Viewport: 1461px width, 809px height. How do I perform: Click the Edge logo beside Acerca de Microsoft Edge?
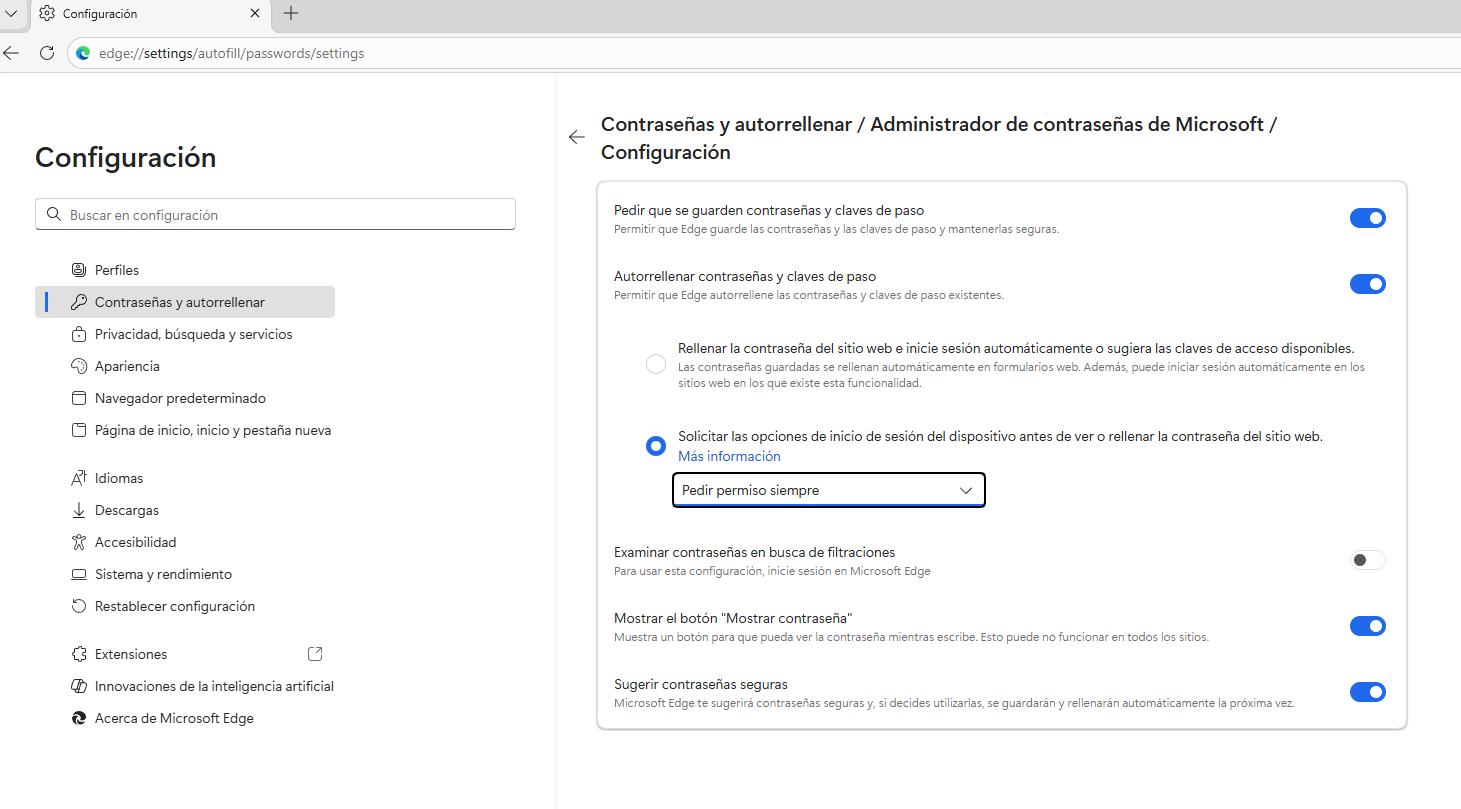point(79,718)
